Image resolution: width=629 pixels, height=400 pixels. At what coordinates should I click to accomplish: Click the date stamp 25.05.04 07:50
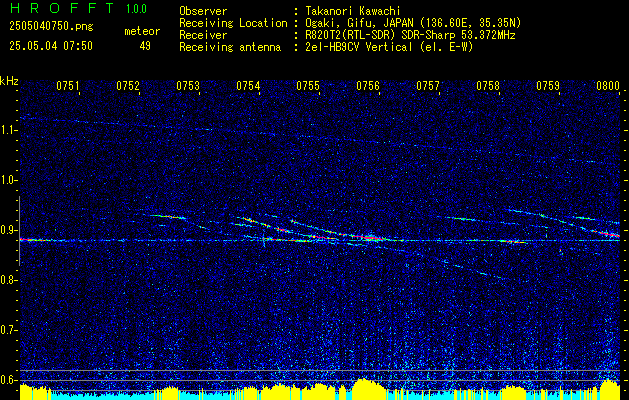(51, 46)
